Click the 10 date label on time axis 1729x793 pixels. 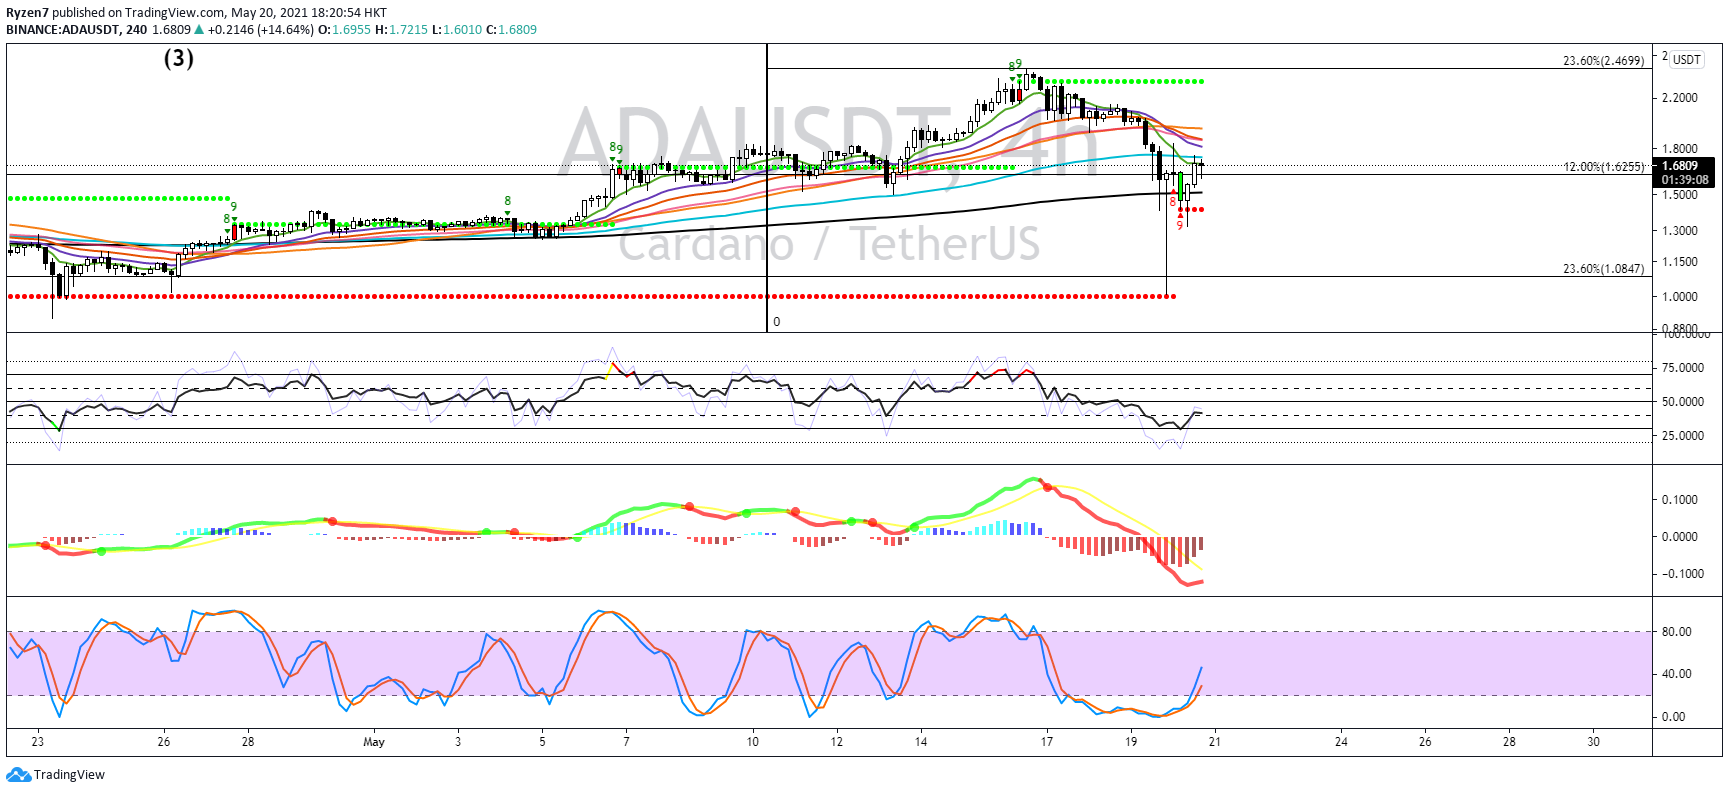753,742
